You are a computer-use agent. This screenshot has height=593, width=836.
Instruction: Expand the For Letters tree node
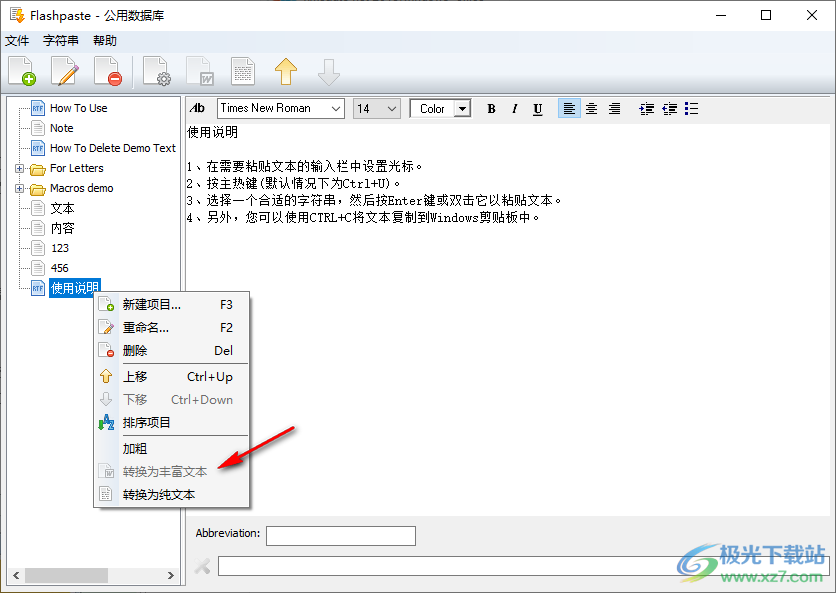(20, 168)
